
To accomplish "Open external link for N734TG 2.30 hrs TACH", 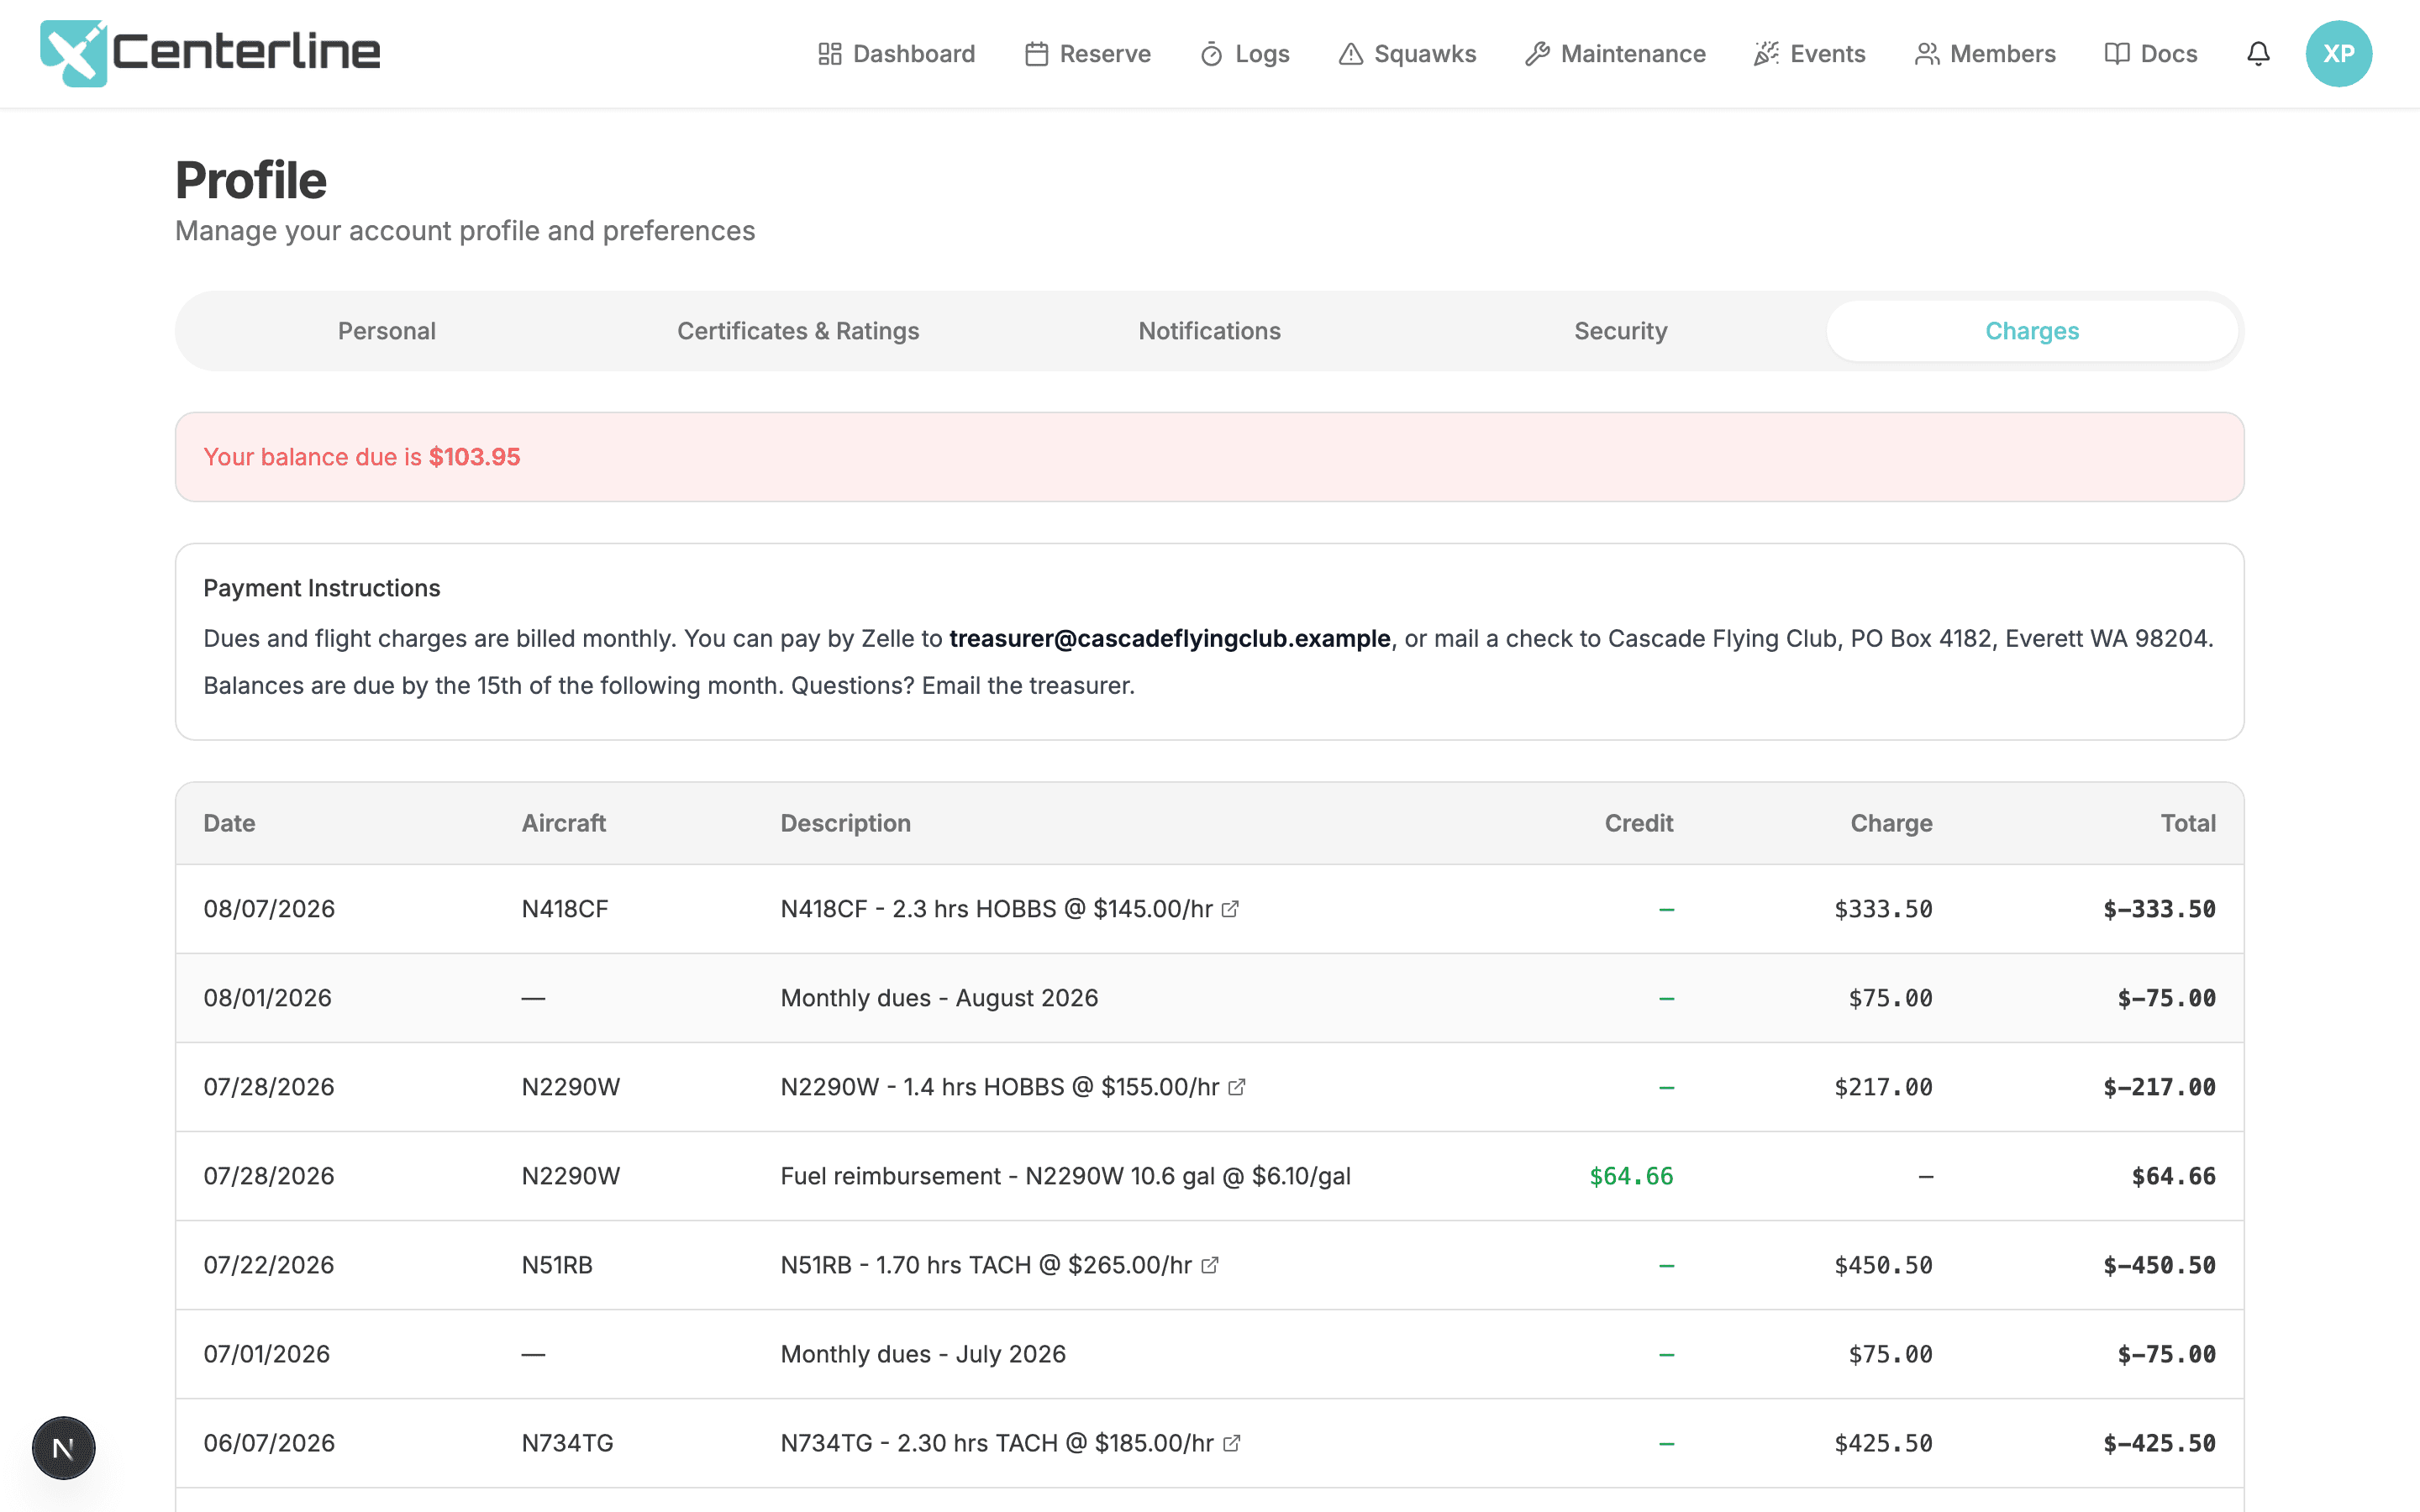I will point(1232,1443).
